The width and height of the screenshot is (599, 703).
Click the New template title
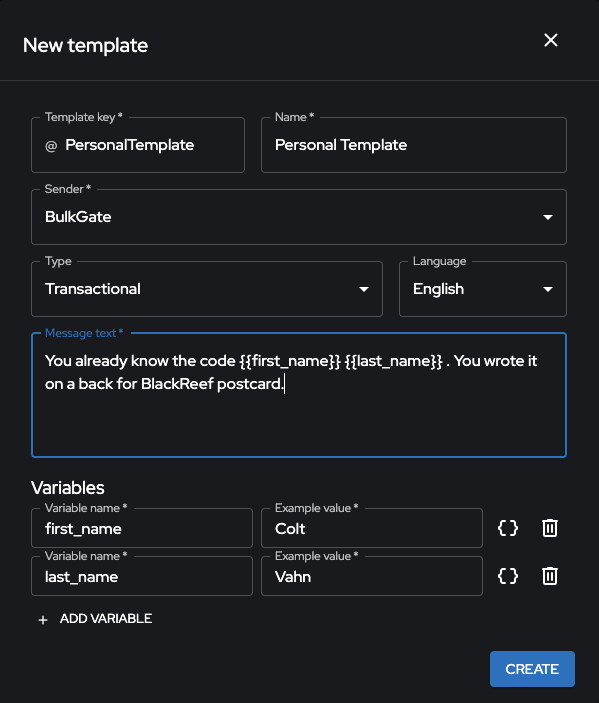85,45
